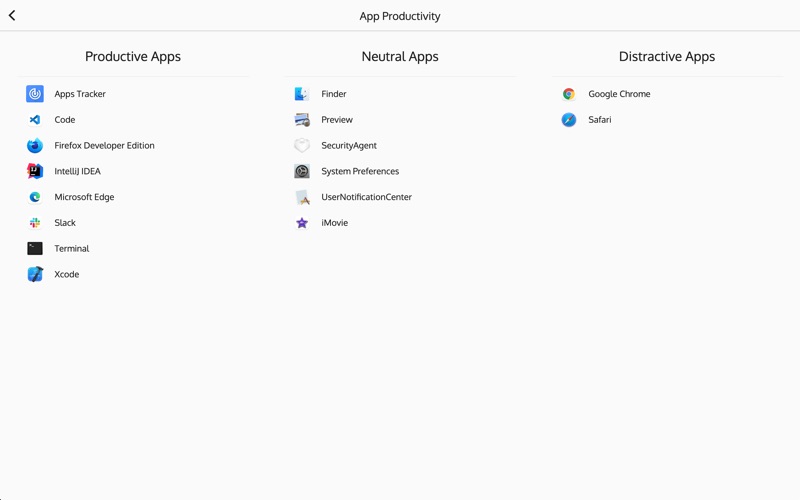Select the Neutral Apps heading

tap(400, 57)
